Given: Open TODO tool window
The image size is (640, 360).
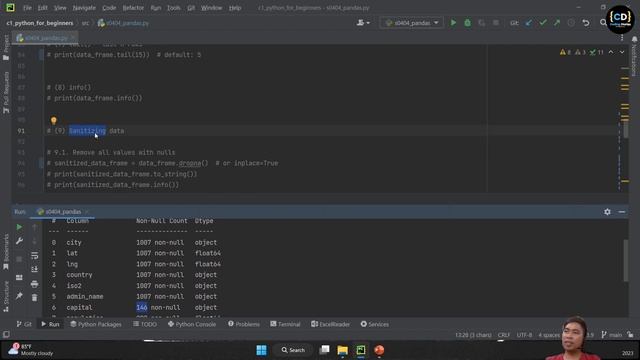Looking at the screenshot, I should click(145, 324).
